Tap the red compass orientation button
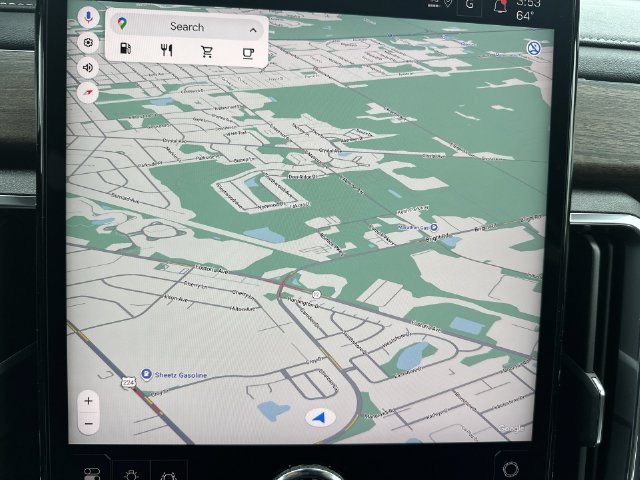This screenshot has height=480, width=640. point(88,92)
